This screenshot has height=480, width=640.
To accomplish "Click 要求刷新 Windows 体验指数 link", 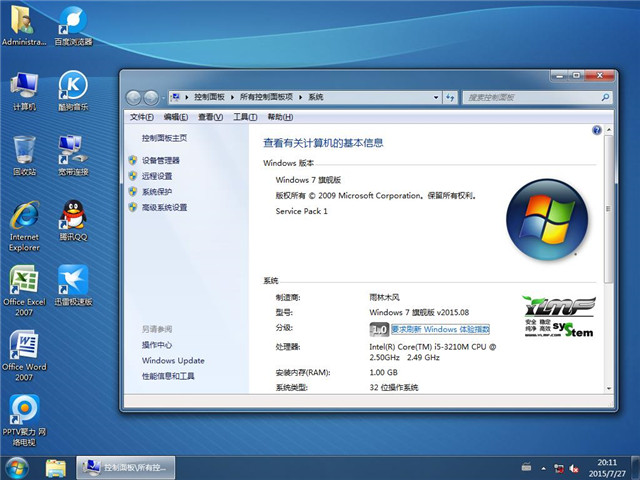I will 440,329.
